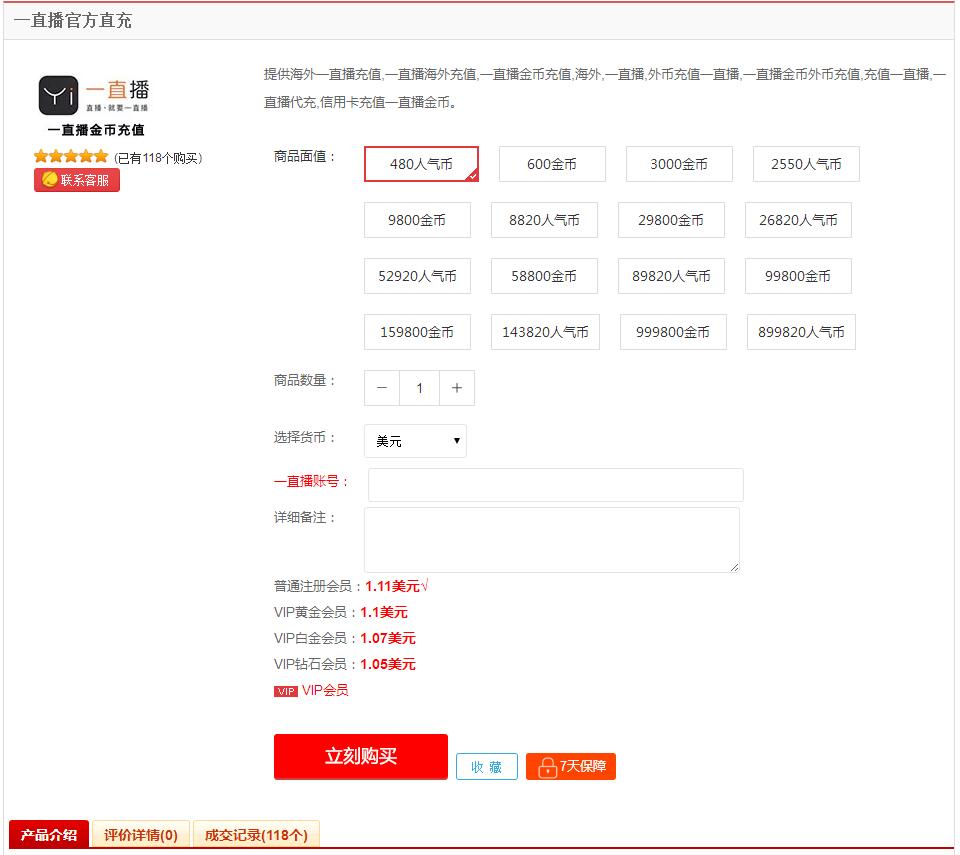Click the 联系客服 contact support button
Viewport: 960px width, 855px height.
[77, 180]
